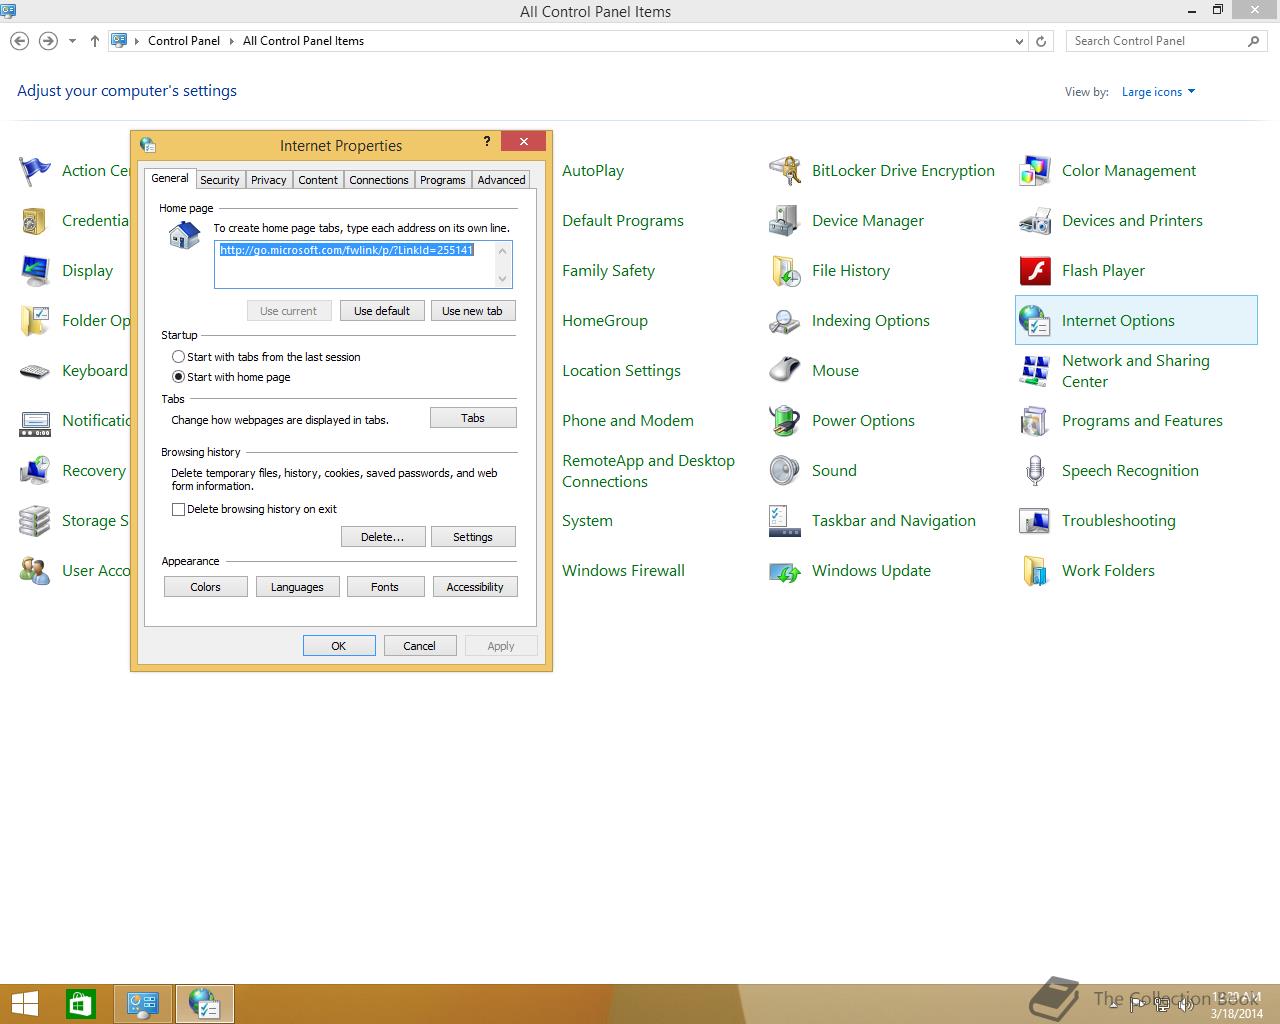Click the Delete... browsing history button
1280x1024 pixels.
pyautogui.click(x=383, y=537)
